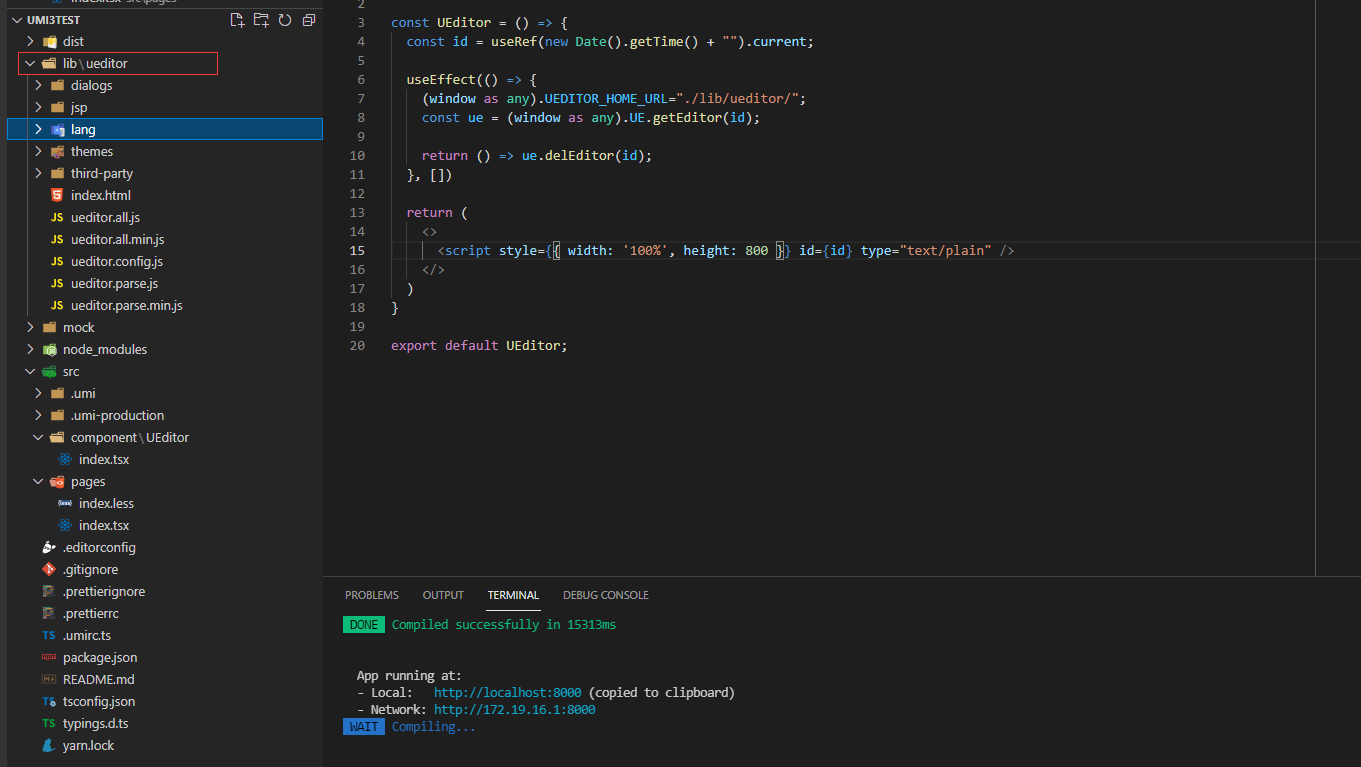Click the node_modules folder icon

[x=49, y=349]
